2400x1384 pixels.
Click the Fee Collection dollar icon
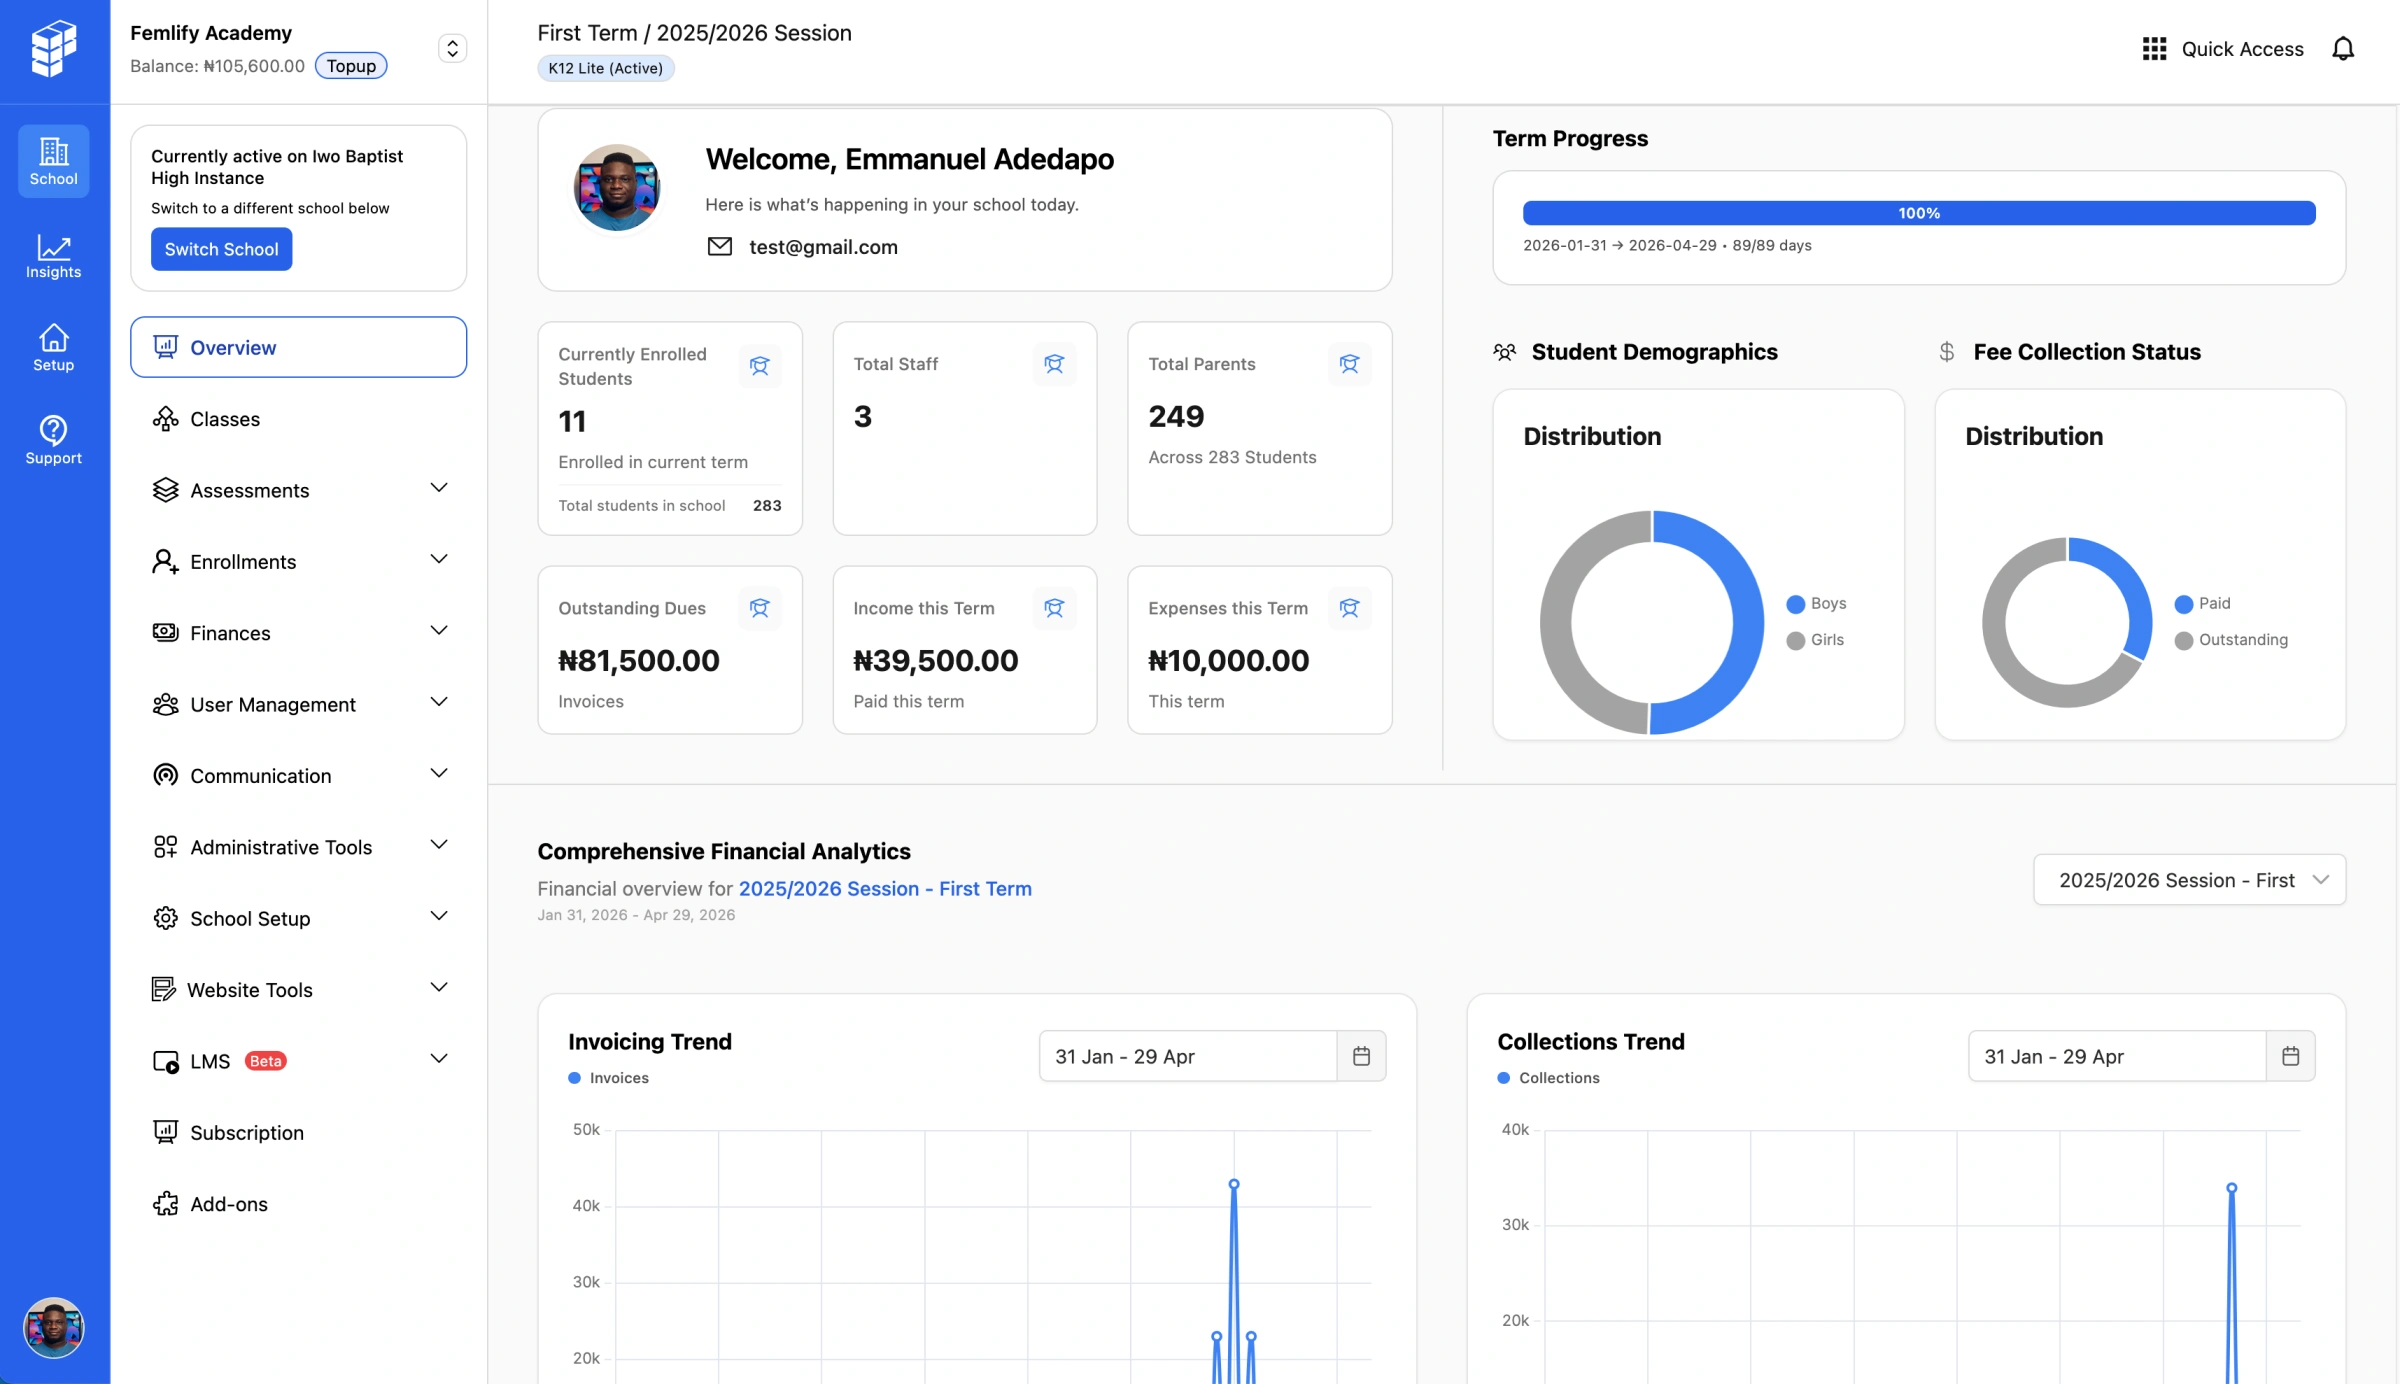(1947, 352)
